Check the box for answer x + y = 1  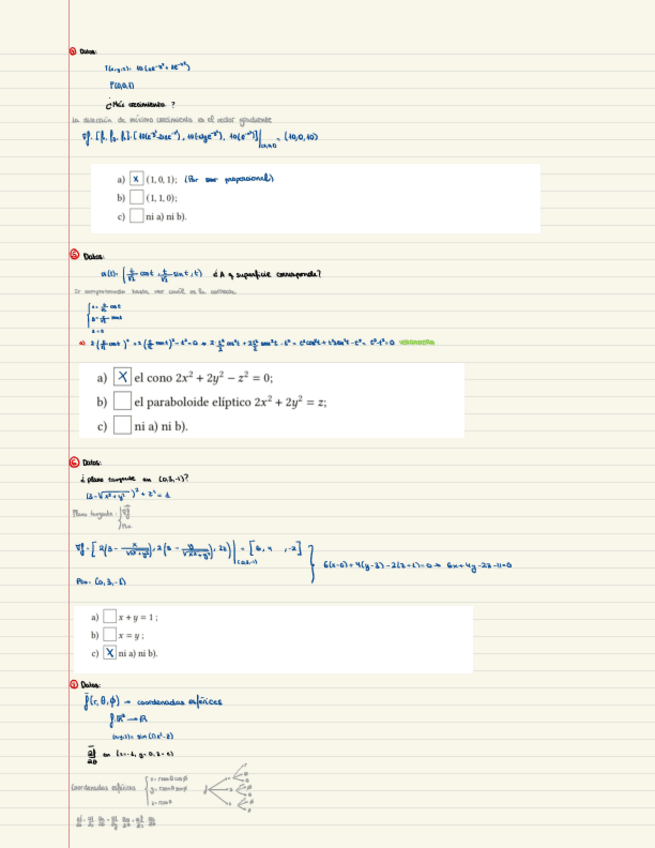click(x=110, y=616)
